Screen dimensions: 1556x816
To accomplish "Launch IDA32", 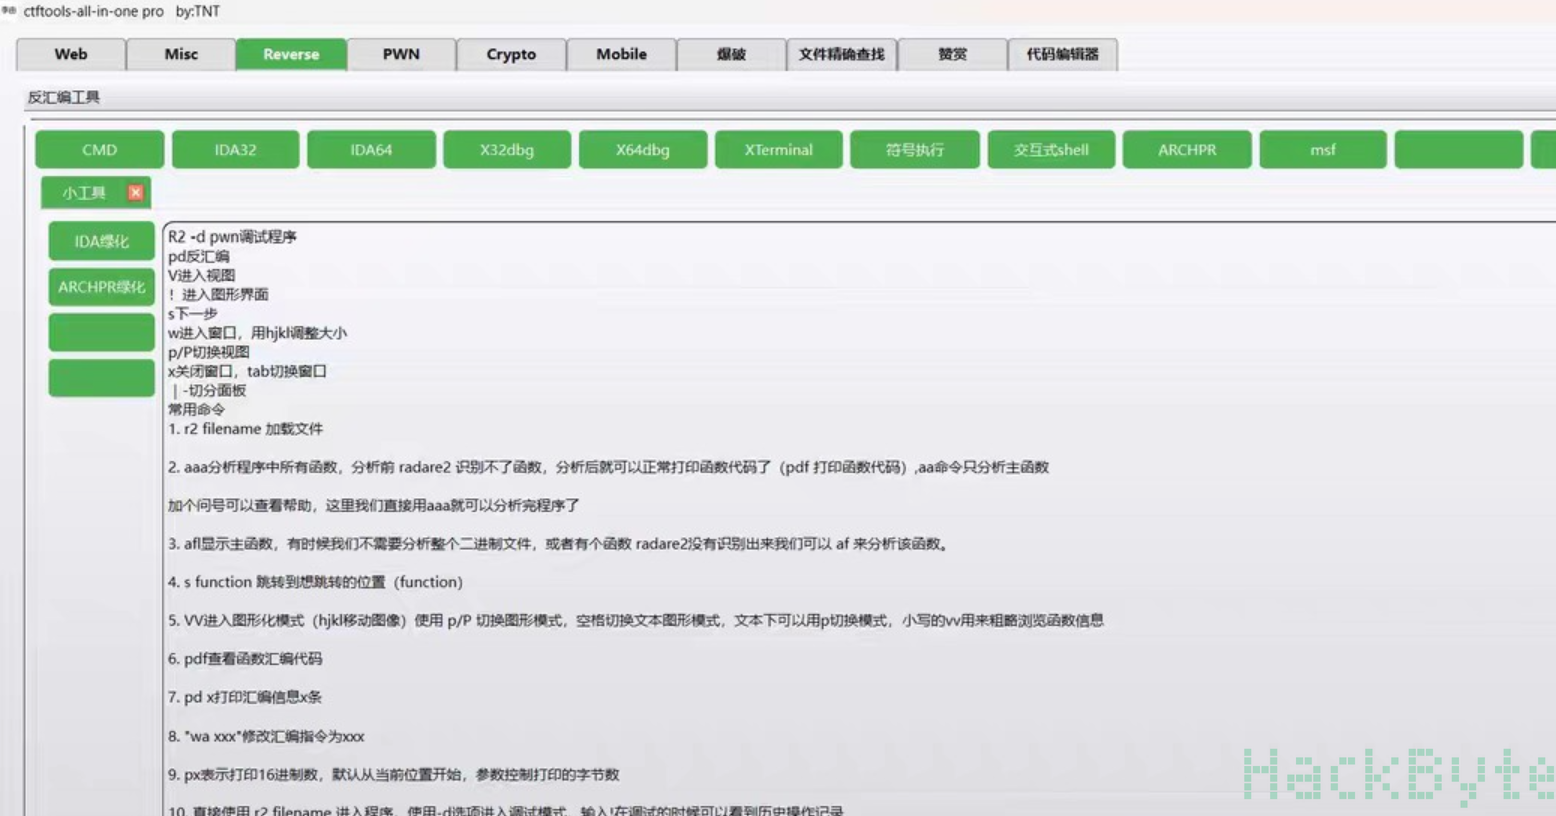I will pos(235,149).
